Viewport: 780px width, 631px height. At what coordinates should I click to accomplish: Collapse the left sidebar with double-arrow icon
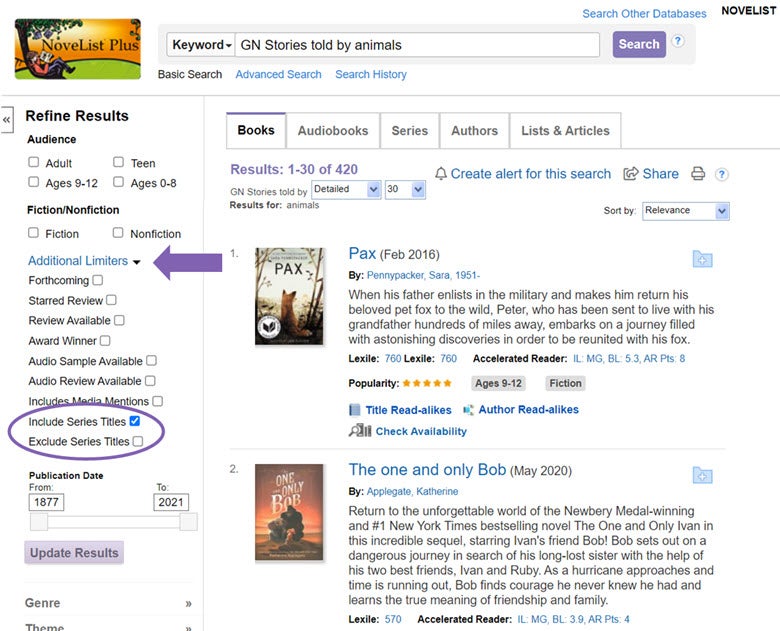point(7,120)
